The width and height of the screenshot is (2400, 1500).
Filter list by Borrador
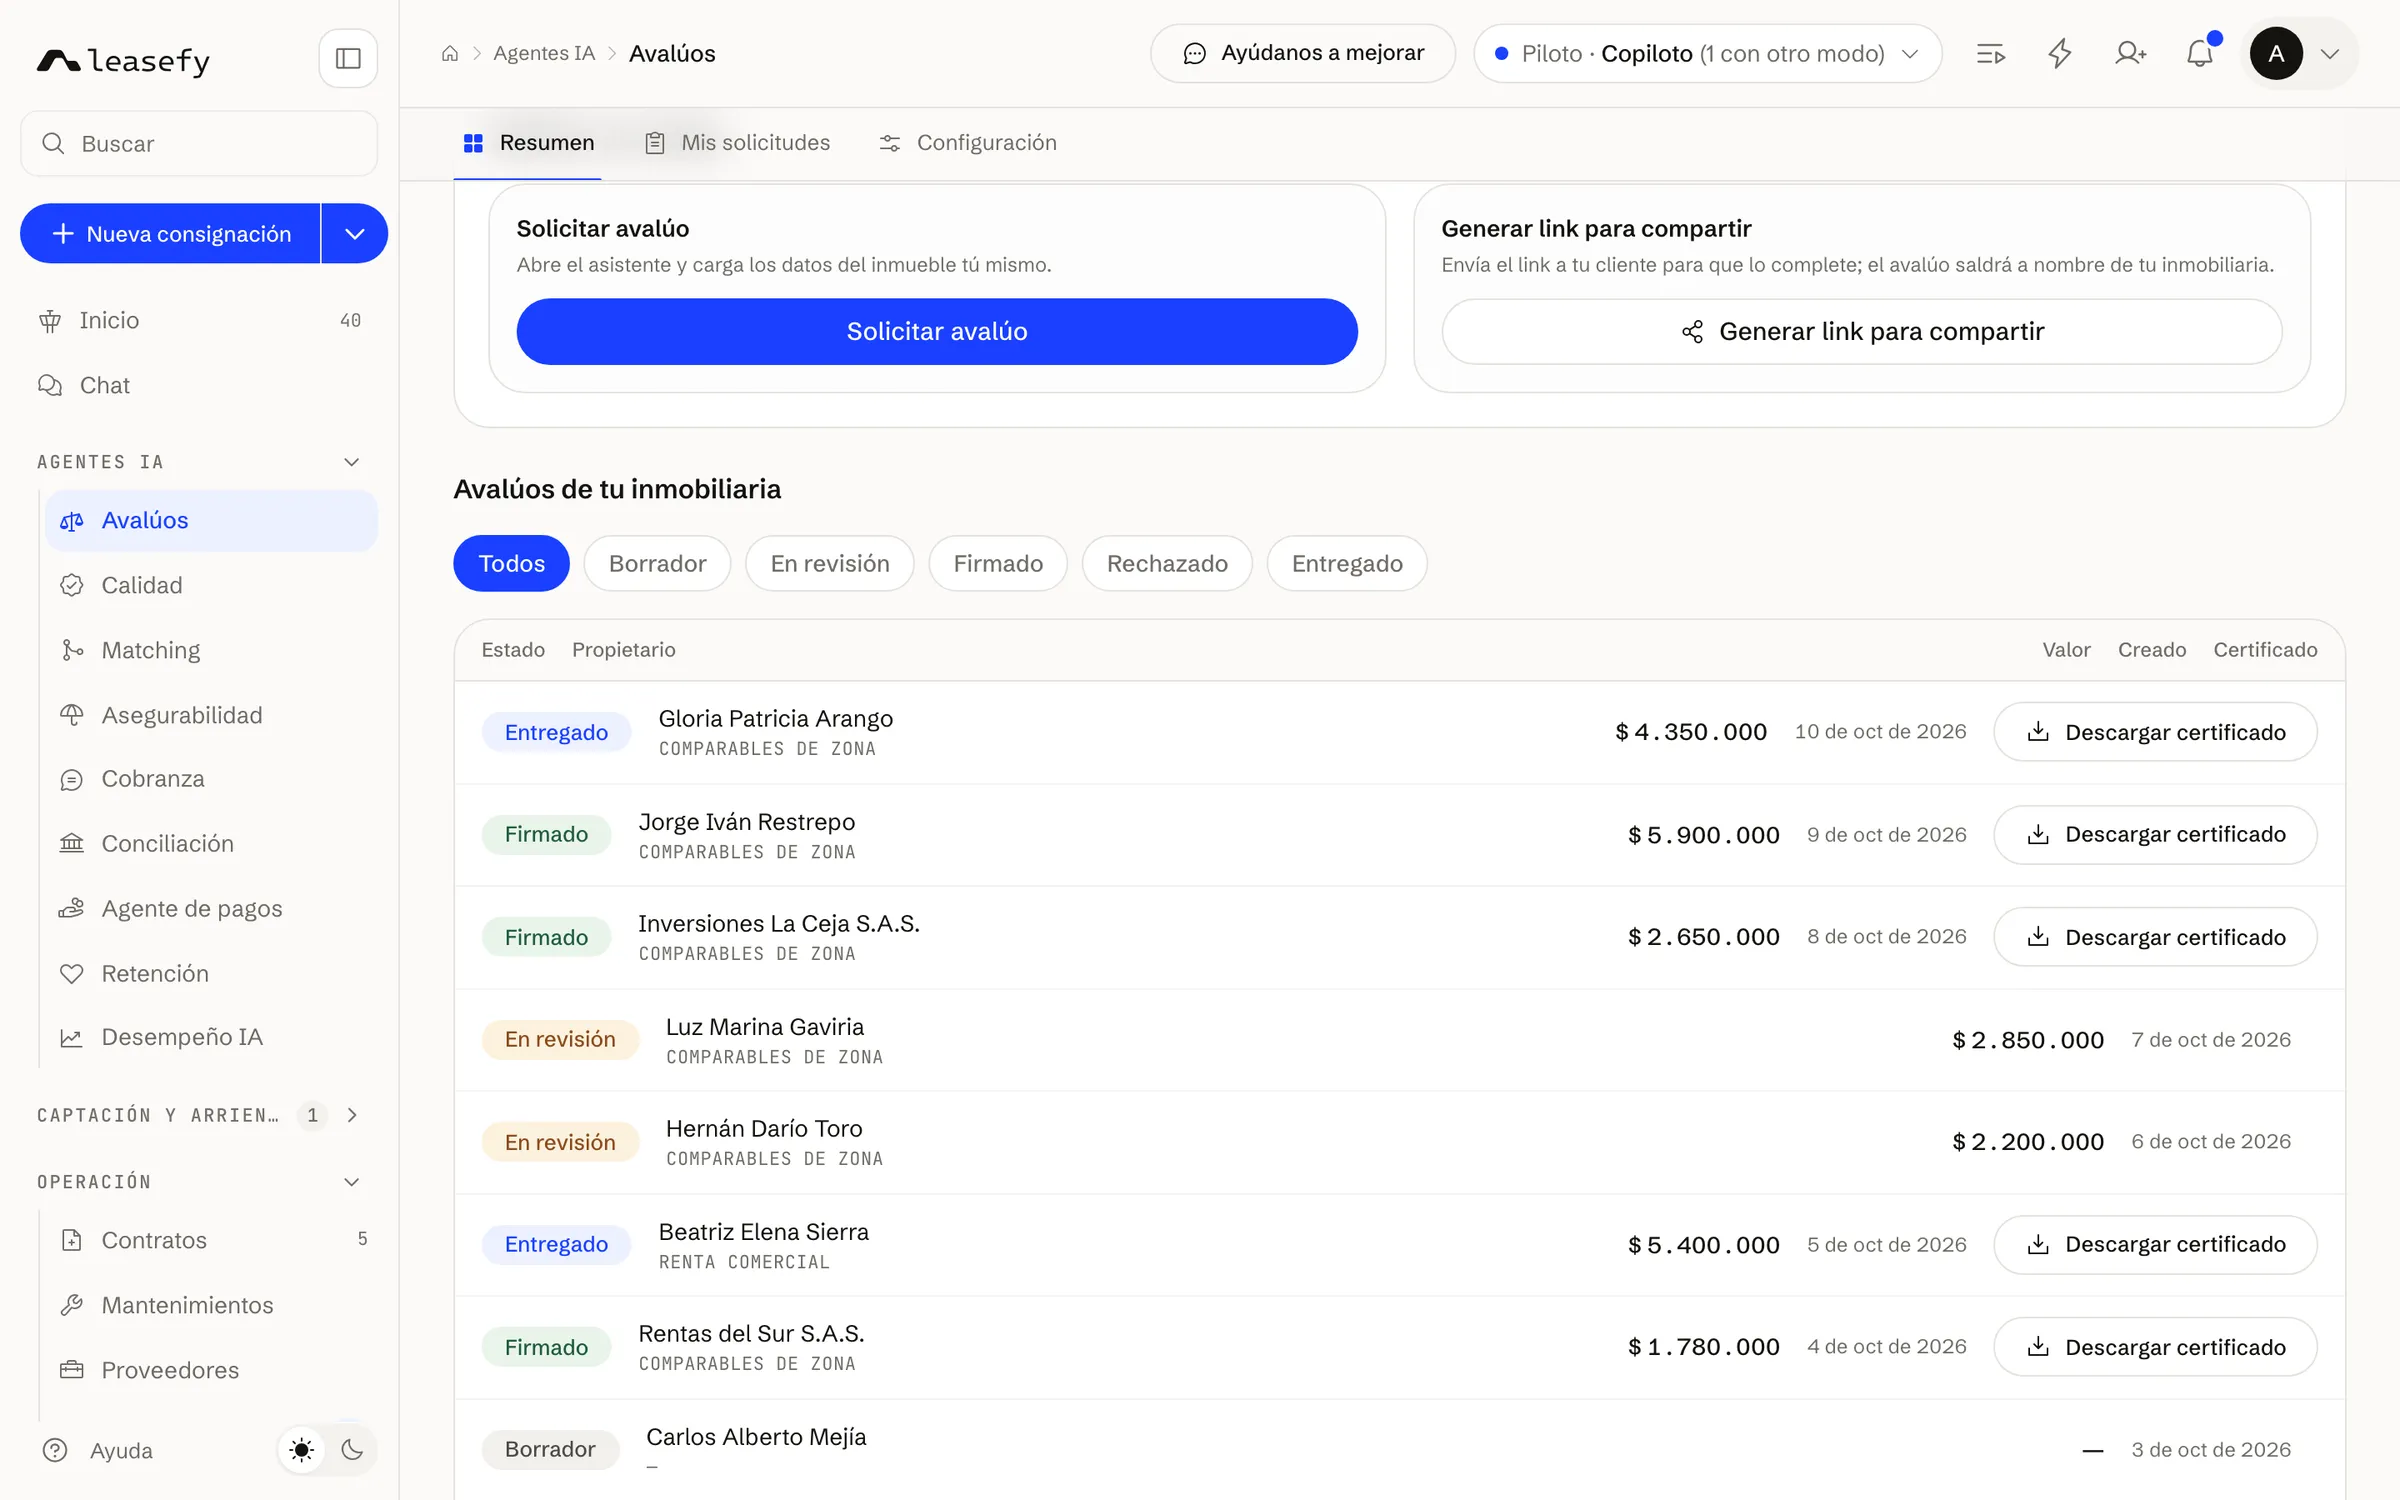(657, 564)
